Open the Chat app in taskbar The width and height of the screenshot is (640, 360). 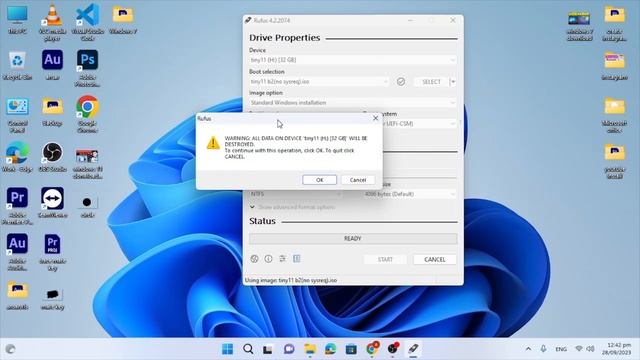(x=289, y=349)
